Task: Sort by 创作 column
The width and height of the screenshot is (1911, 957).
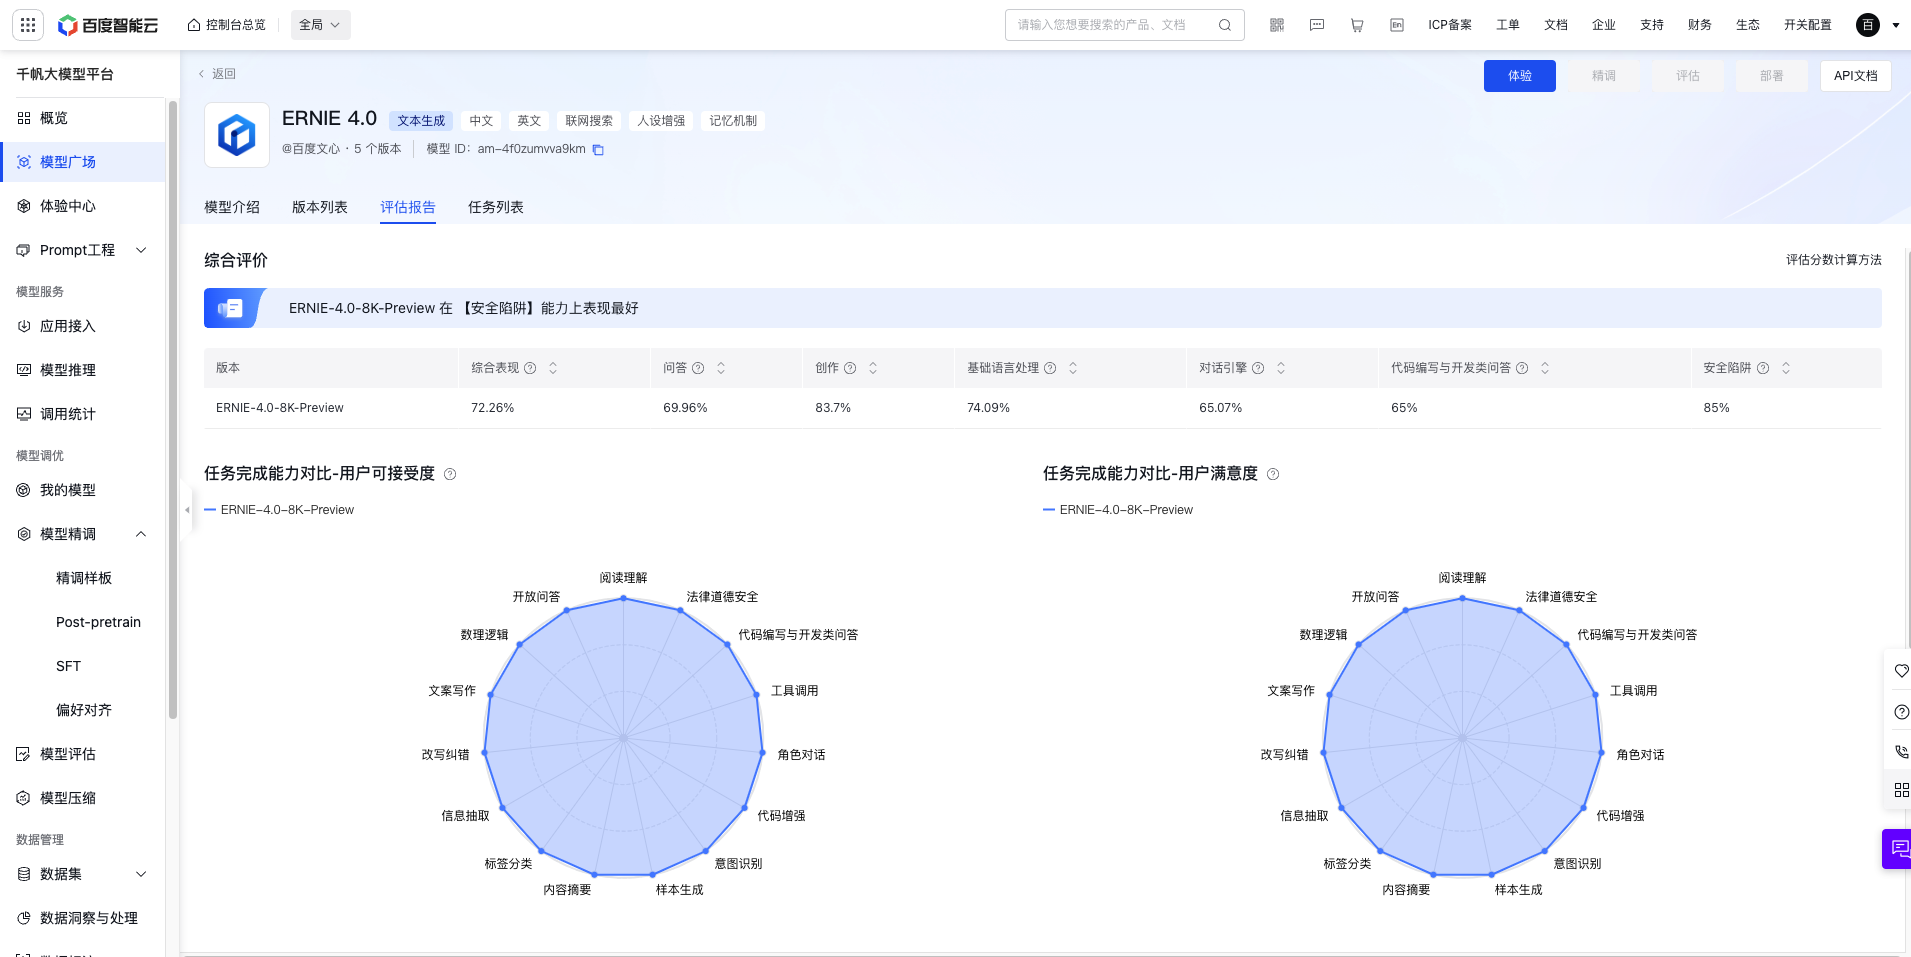Action: click(873, 368)
